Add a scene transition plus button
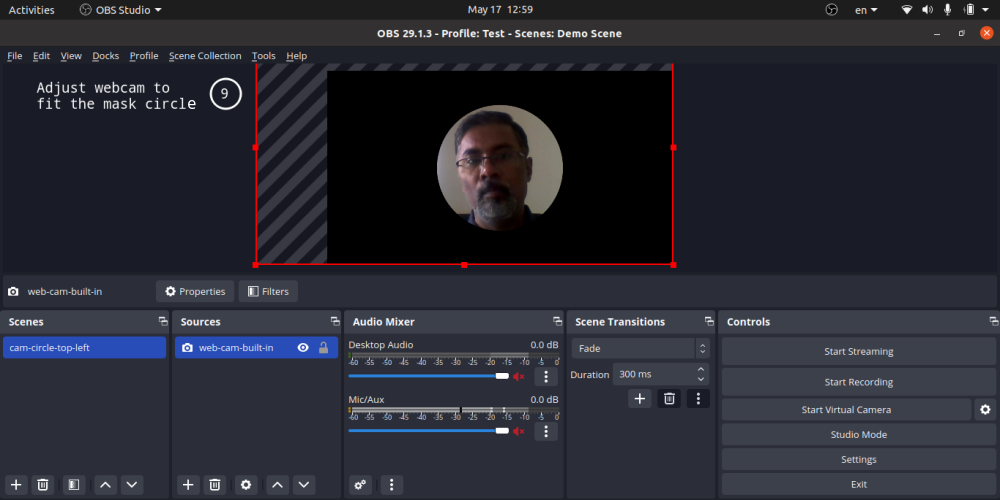Screen dimensions: 1000x500 pos(640,399)
